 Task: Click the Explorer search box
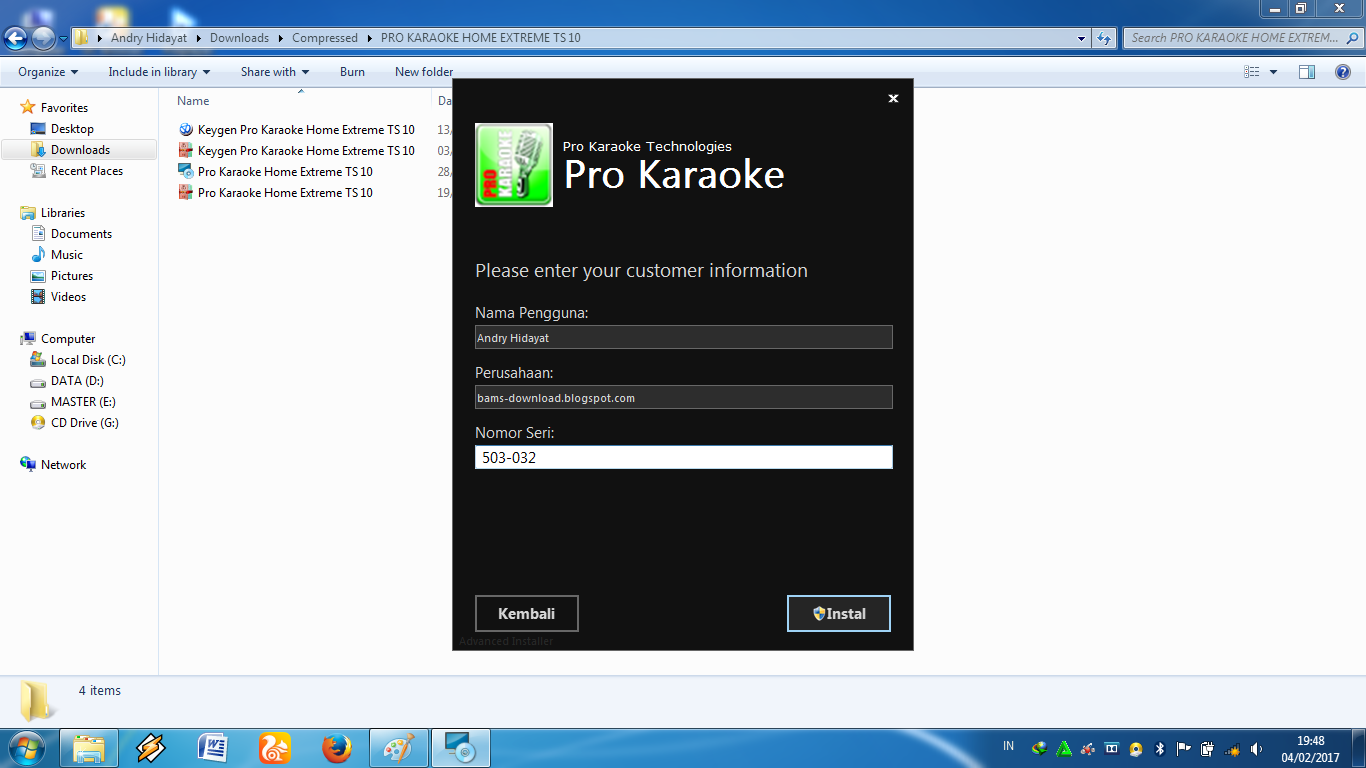(x=1241, y=38)
